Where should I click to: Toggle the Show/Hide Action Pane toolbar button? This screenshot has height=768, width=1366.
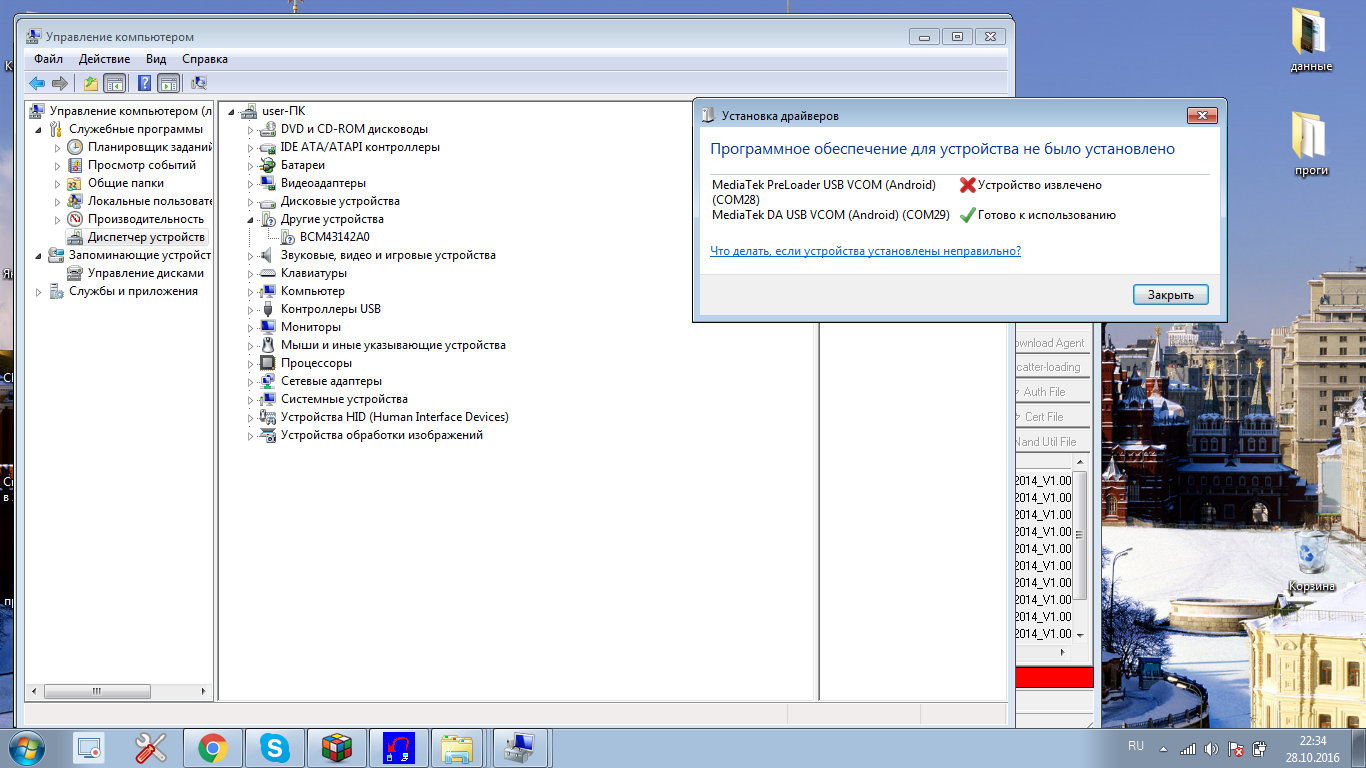tap(168, 83)
